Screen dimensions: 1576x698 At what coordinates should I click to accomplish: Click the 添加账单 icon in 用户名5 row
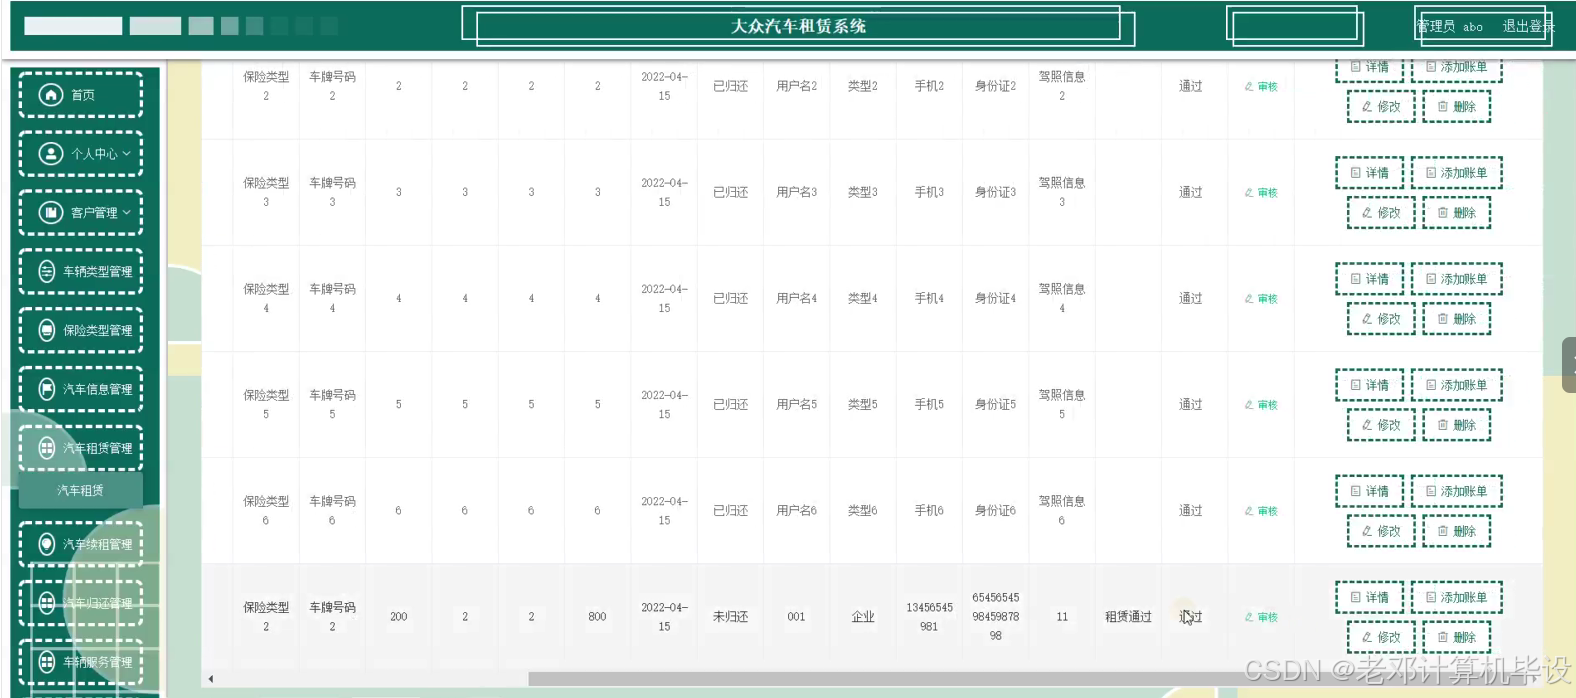click(1431, 385)
